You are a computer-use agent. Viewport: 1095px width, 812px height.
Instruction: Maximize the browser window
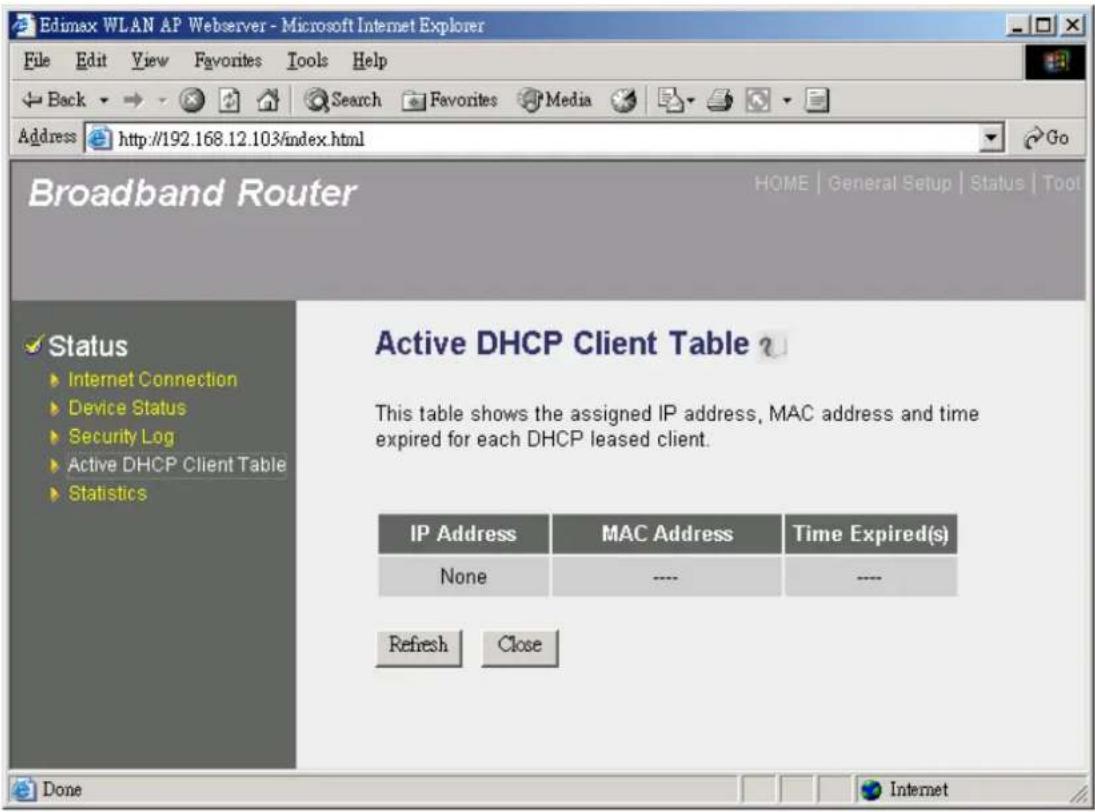point(1043,26)
